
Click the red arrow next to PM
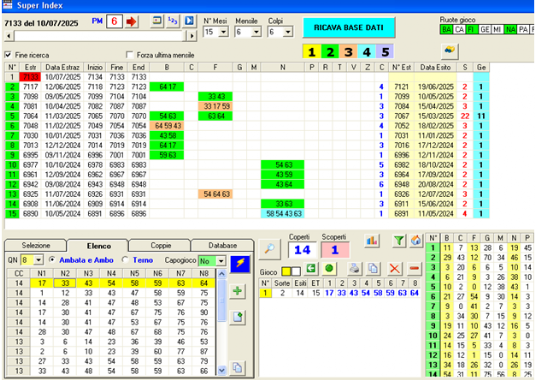point(131,22)
